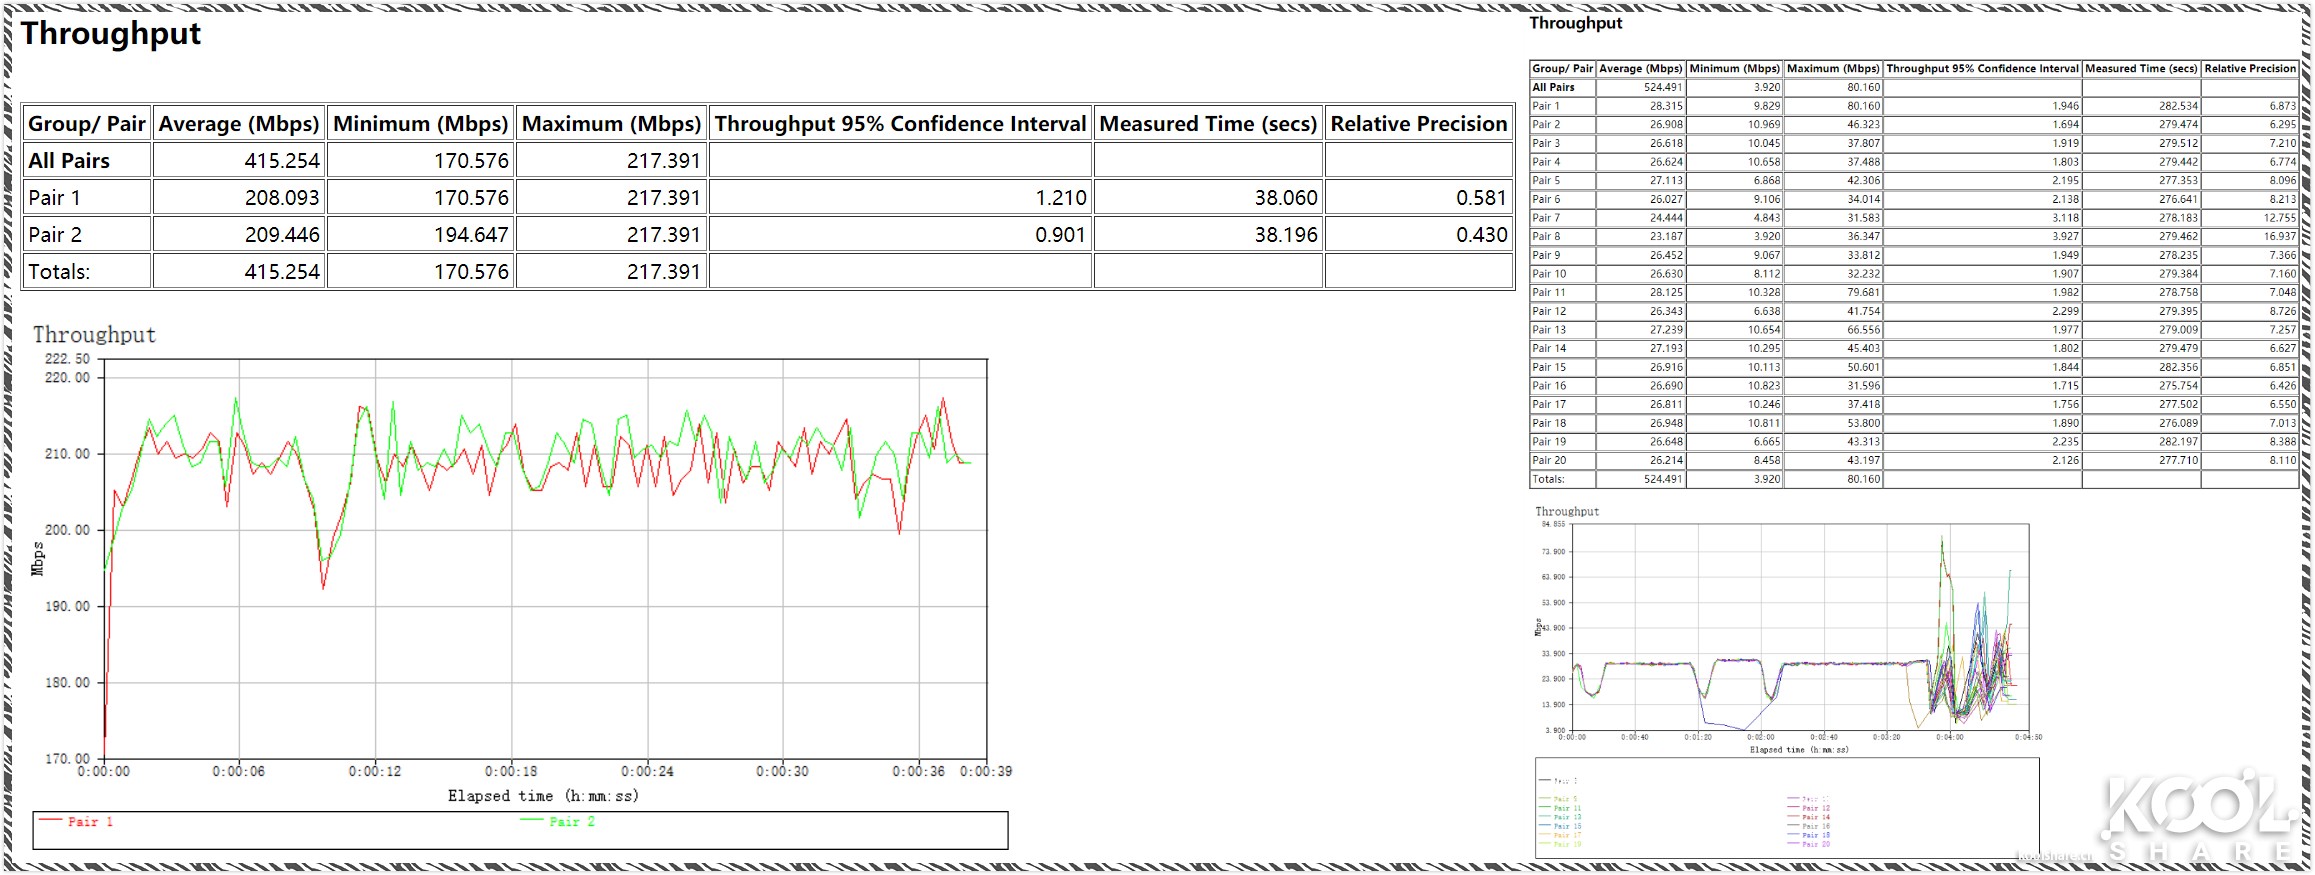This screenshot has width=2315, height=875.
Task: Click the measured time 38.196
Action: click(1286, 235)
